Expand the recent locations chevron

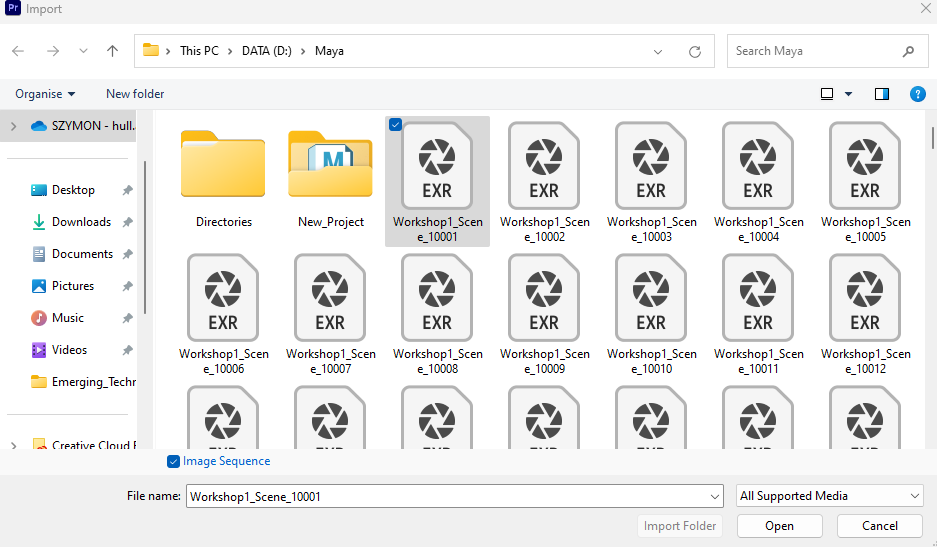[83, 51]
